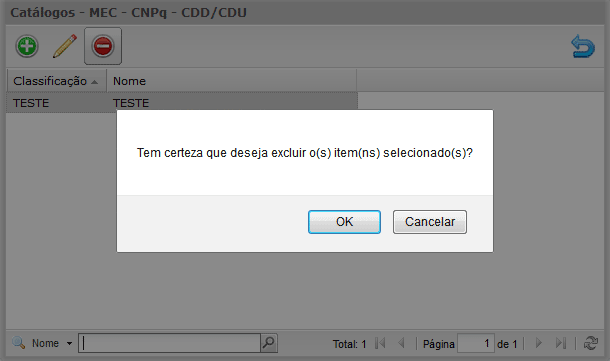Click the red delete record icon
610x361 pixels.
(103, 46)
